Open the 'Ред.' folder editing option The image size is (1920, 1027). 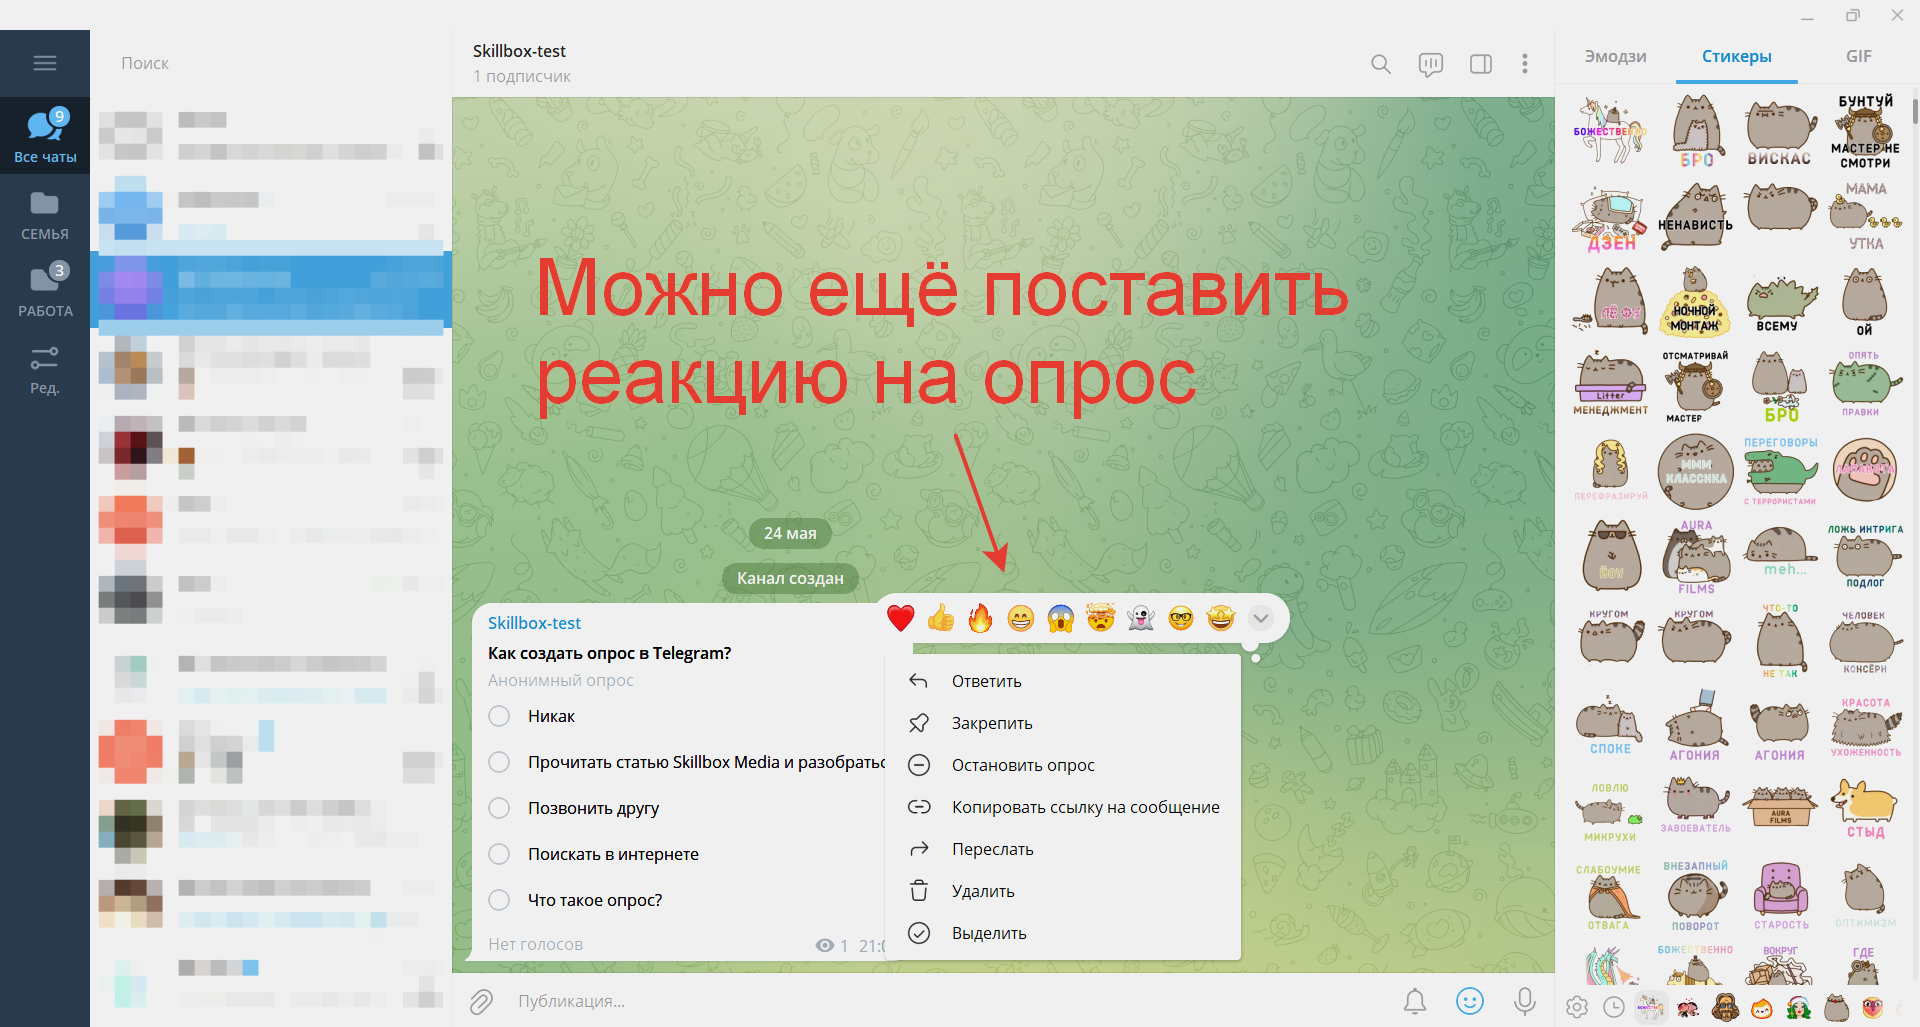pos(45,369)
